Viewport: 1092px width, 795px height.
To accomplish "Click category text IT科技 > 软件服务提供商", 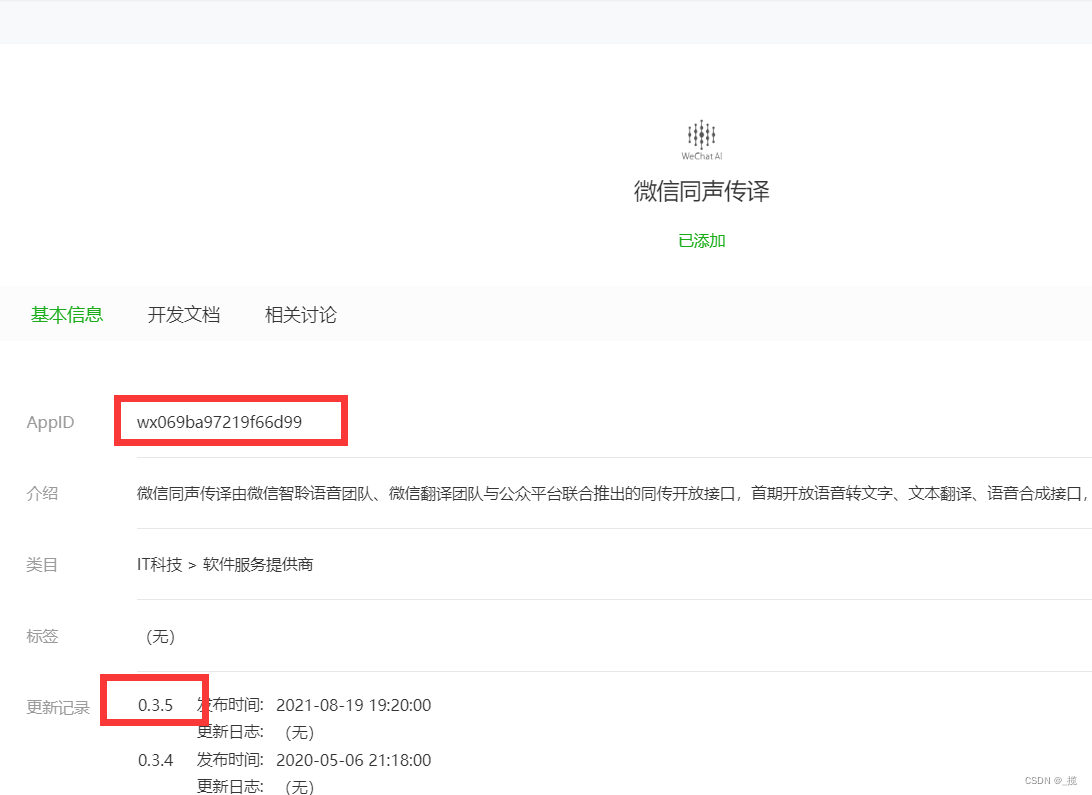I will coord(225,565).
